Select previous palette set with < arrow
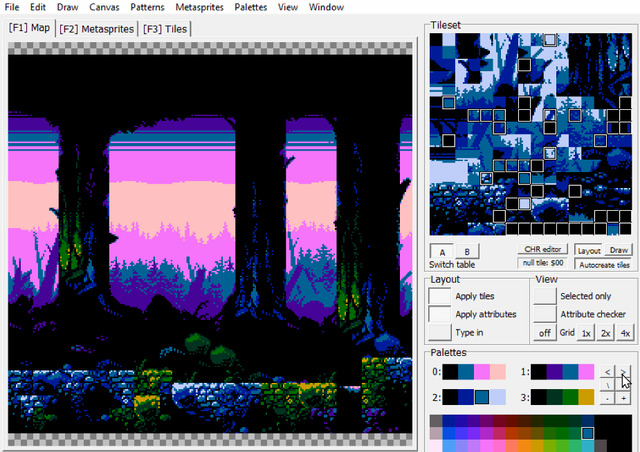This screenshot has width=640, height=452. click(x=607, y=372)
